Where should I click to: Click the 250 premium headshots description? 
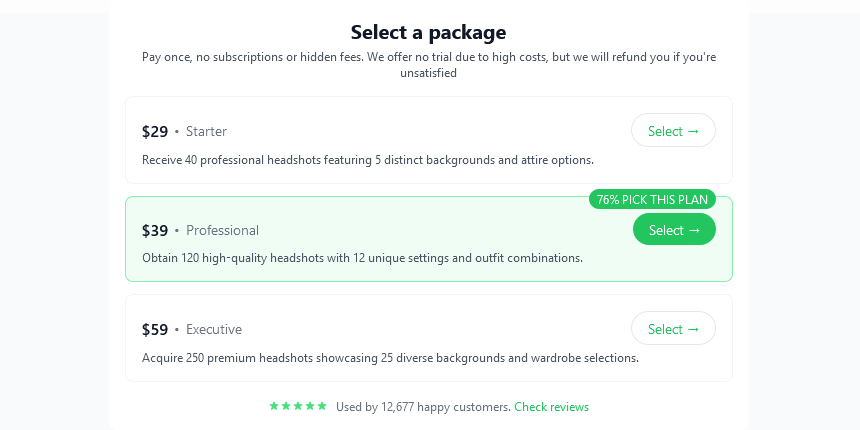tap(390, 357)
